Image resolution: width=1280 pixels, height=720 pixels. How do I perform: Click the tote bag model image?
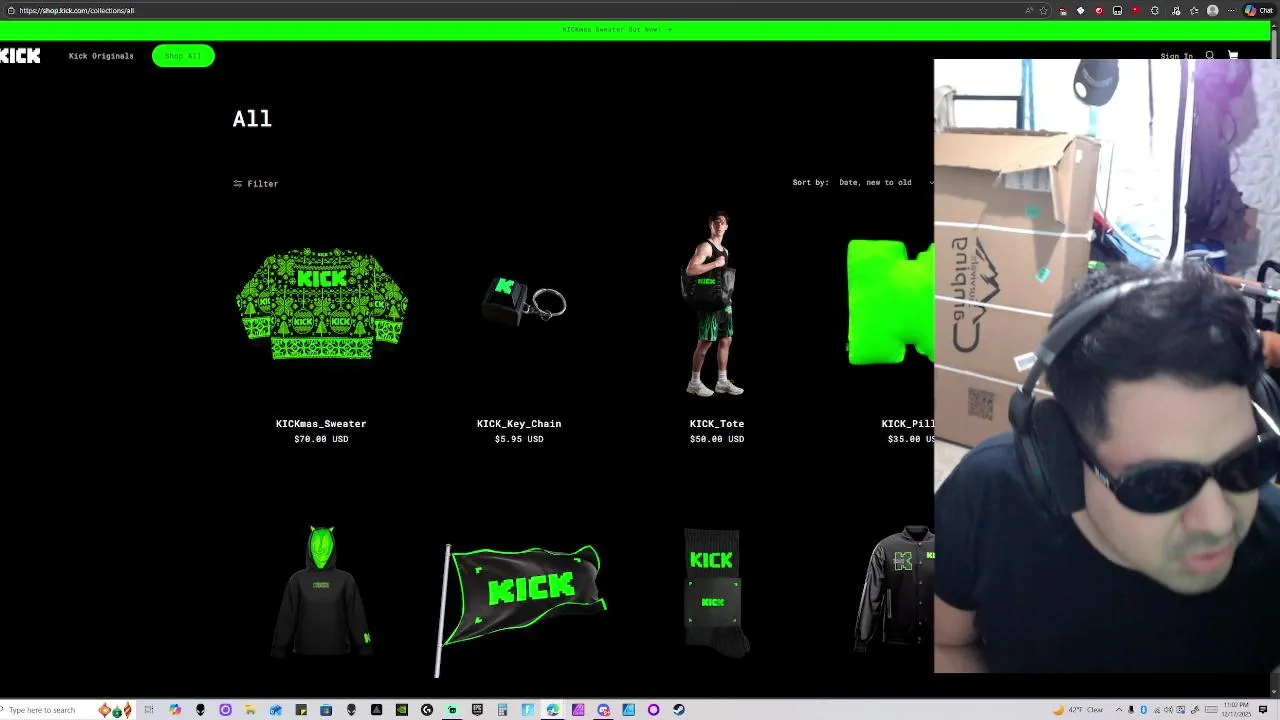coord(716,304)
